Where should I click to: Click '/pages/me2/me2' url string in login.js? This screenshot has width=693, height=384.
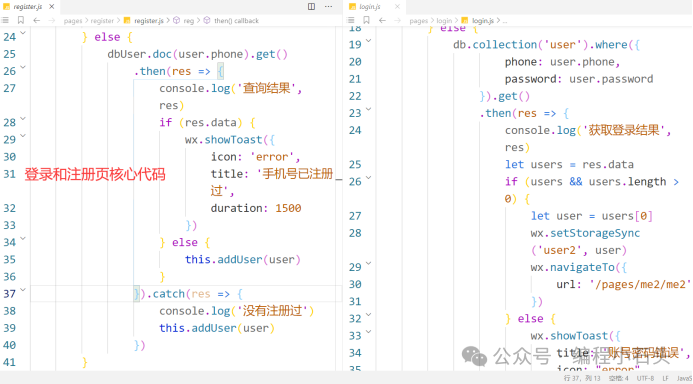pyautogui.click(x=640, y=285)
